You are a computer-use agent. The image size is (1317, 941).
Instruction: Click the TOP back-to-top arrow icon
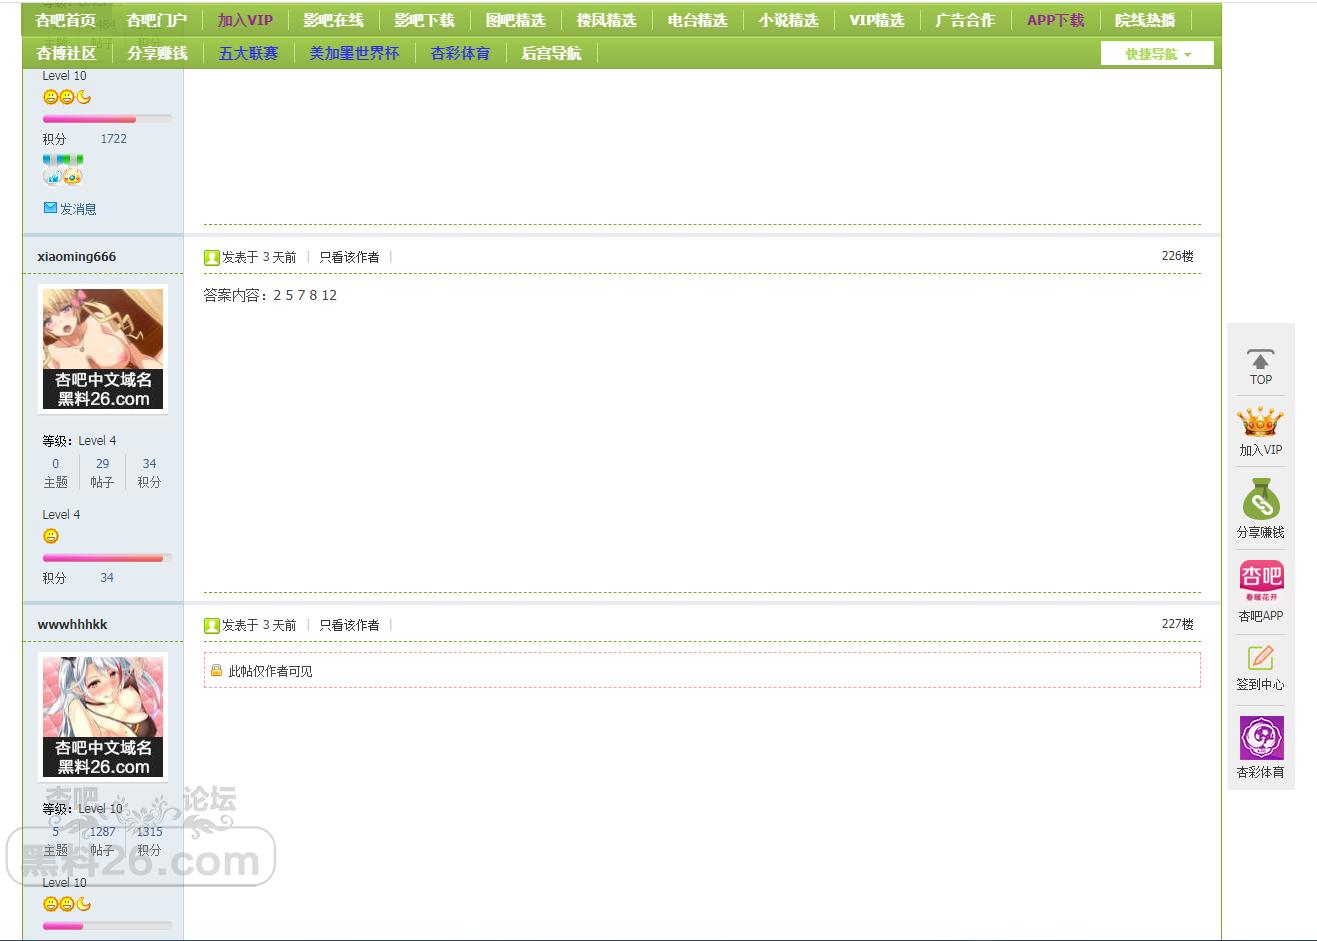pos(1260,360)
